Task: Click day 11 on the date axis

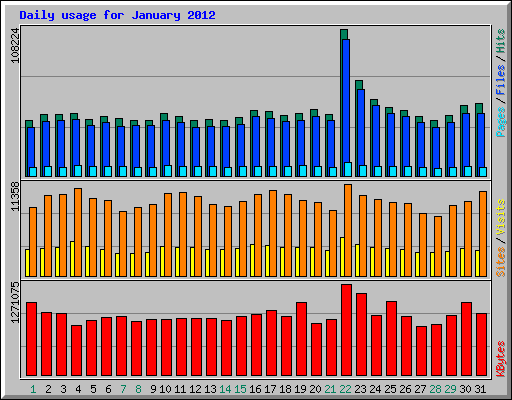Action: point(180,389)
